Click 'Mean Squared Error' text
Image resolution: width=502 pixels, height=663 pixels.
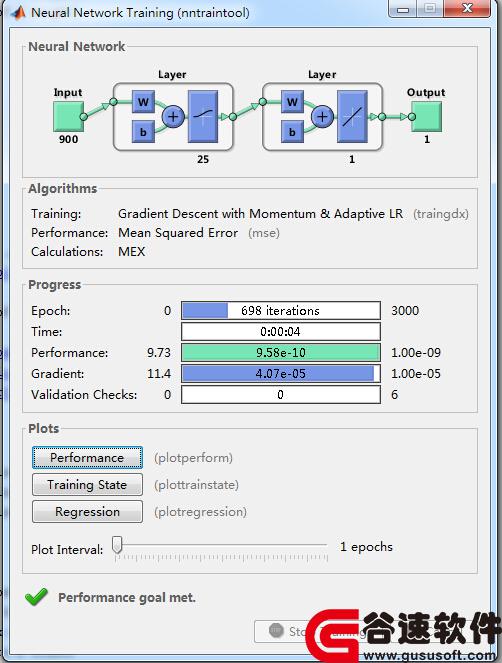click(x=178, y=233)
